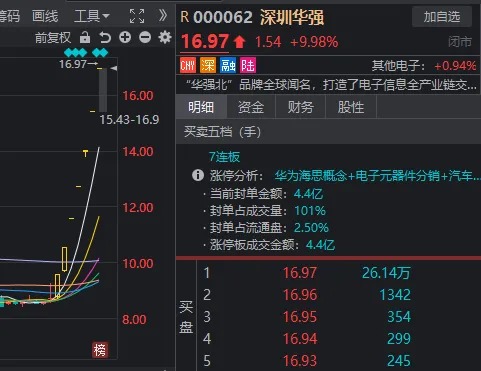Click buy volume 354
This screenshot has width=481, height=371.
(399, 317)
